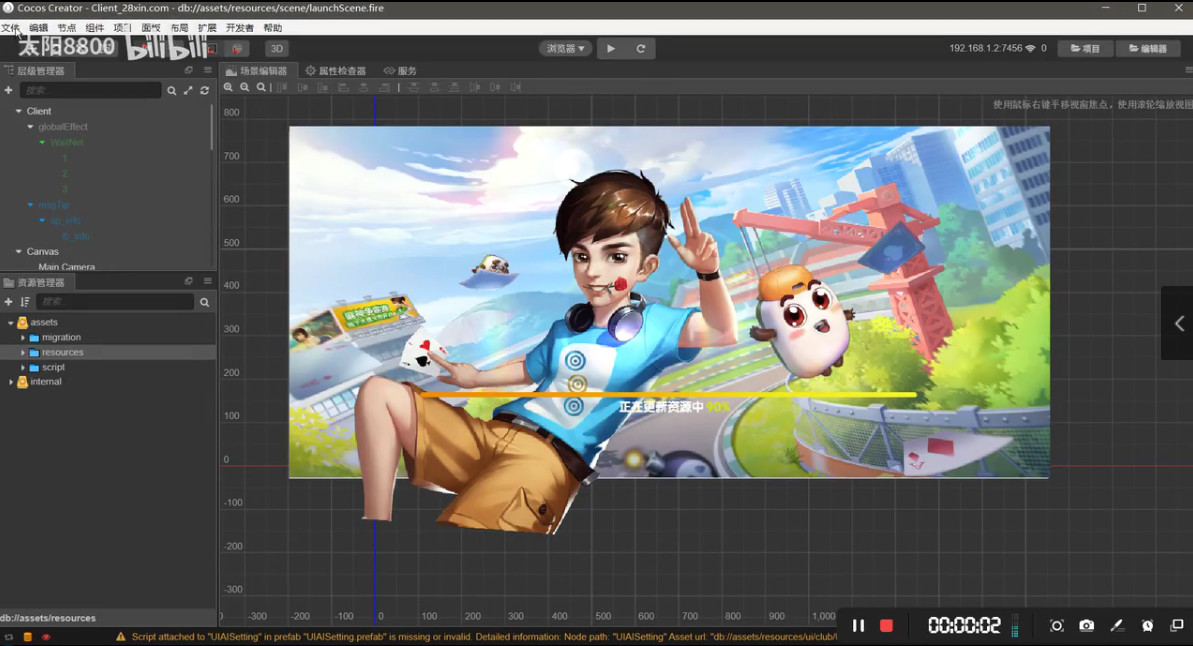The height and width of the screenshot is (646, 1193).
Task: Refresh the hierarchy panel list
Action: pyautogui.click(x=205, y=91)
